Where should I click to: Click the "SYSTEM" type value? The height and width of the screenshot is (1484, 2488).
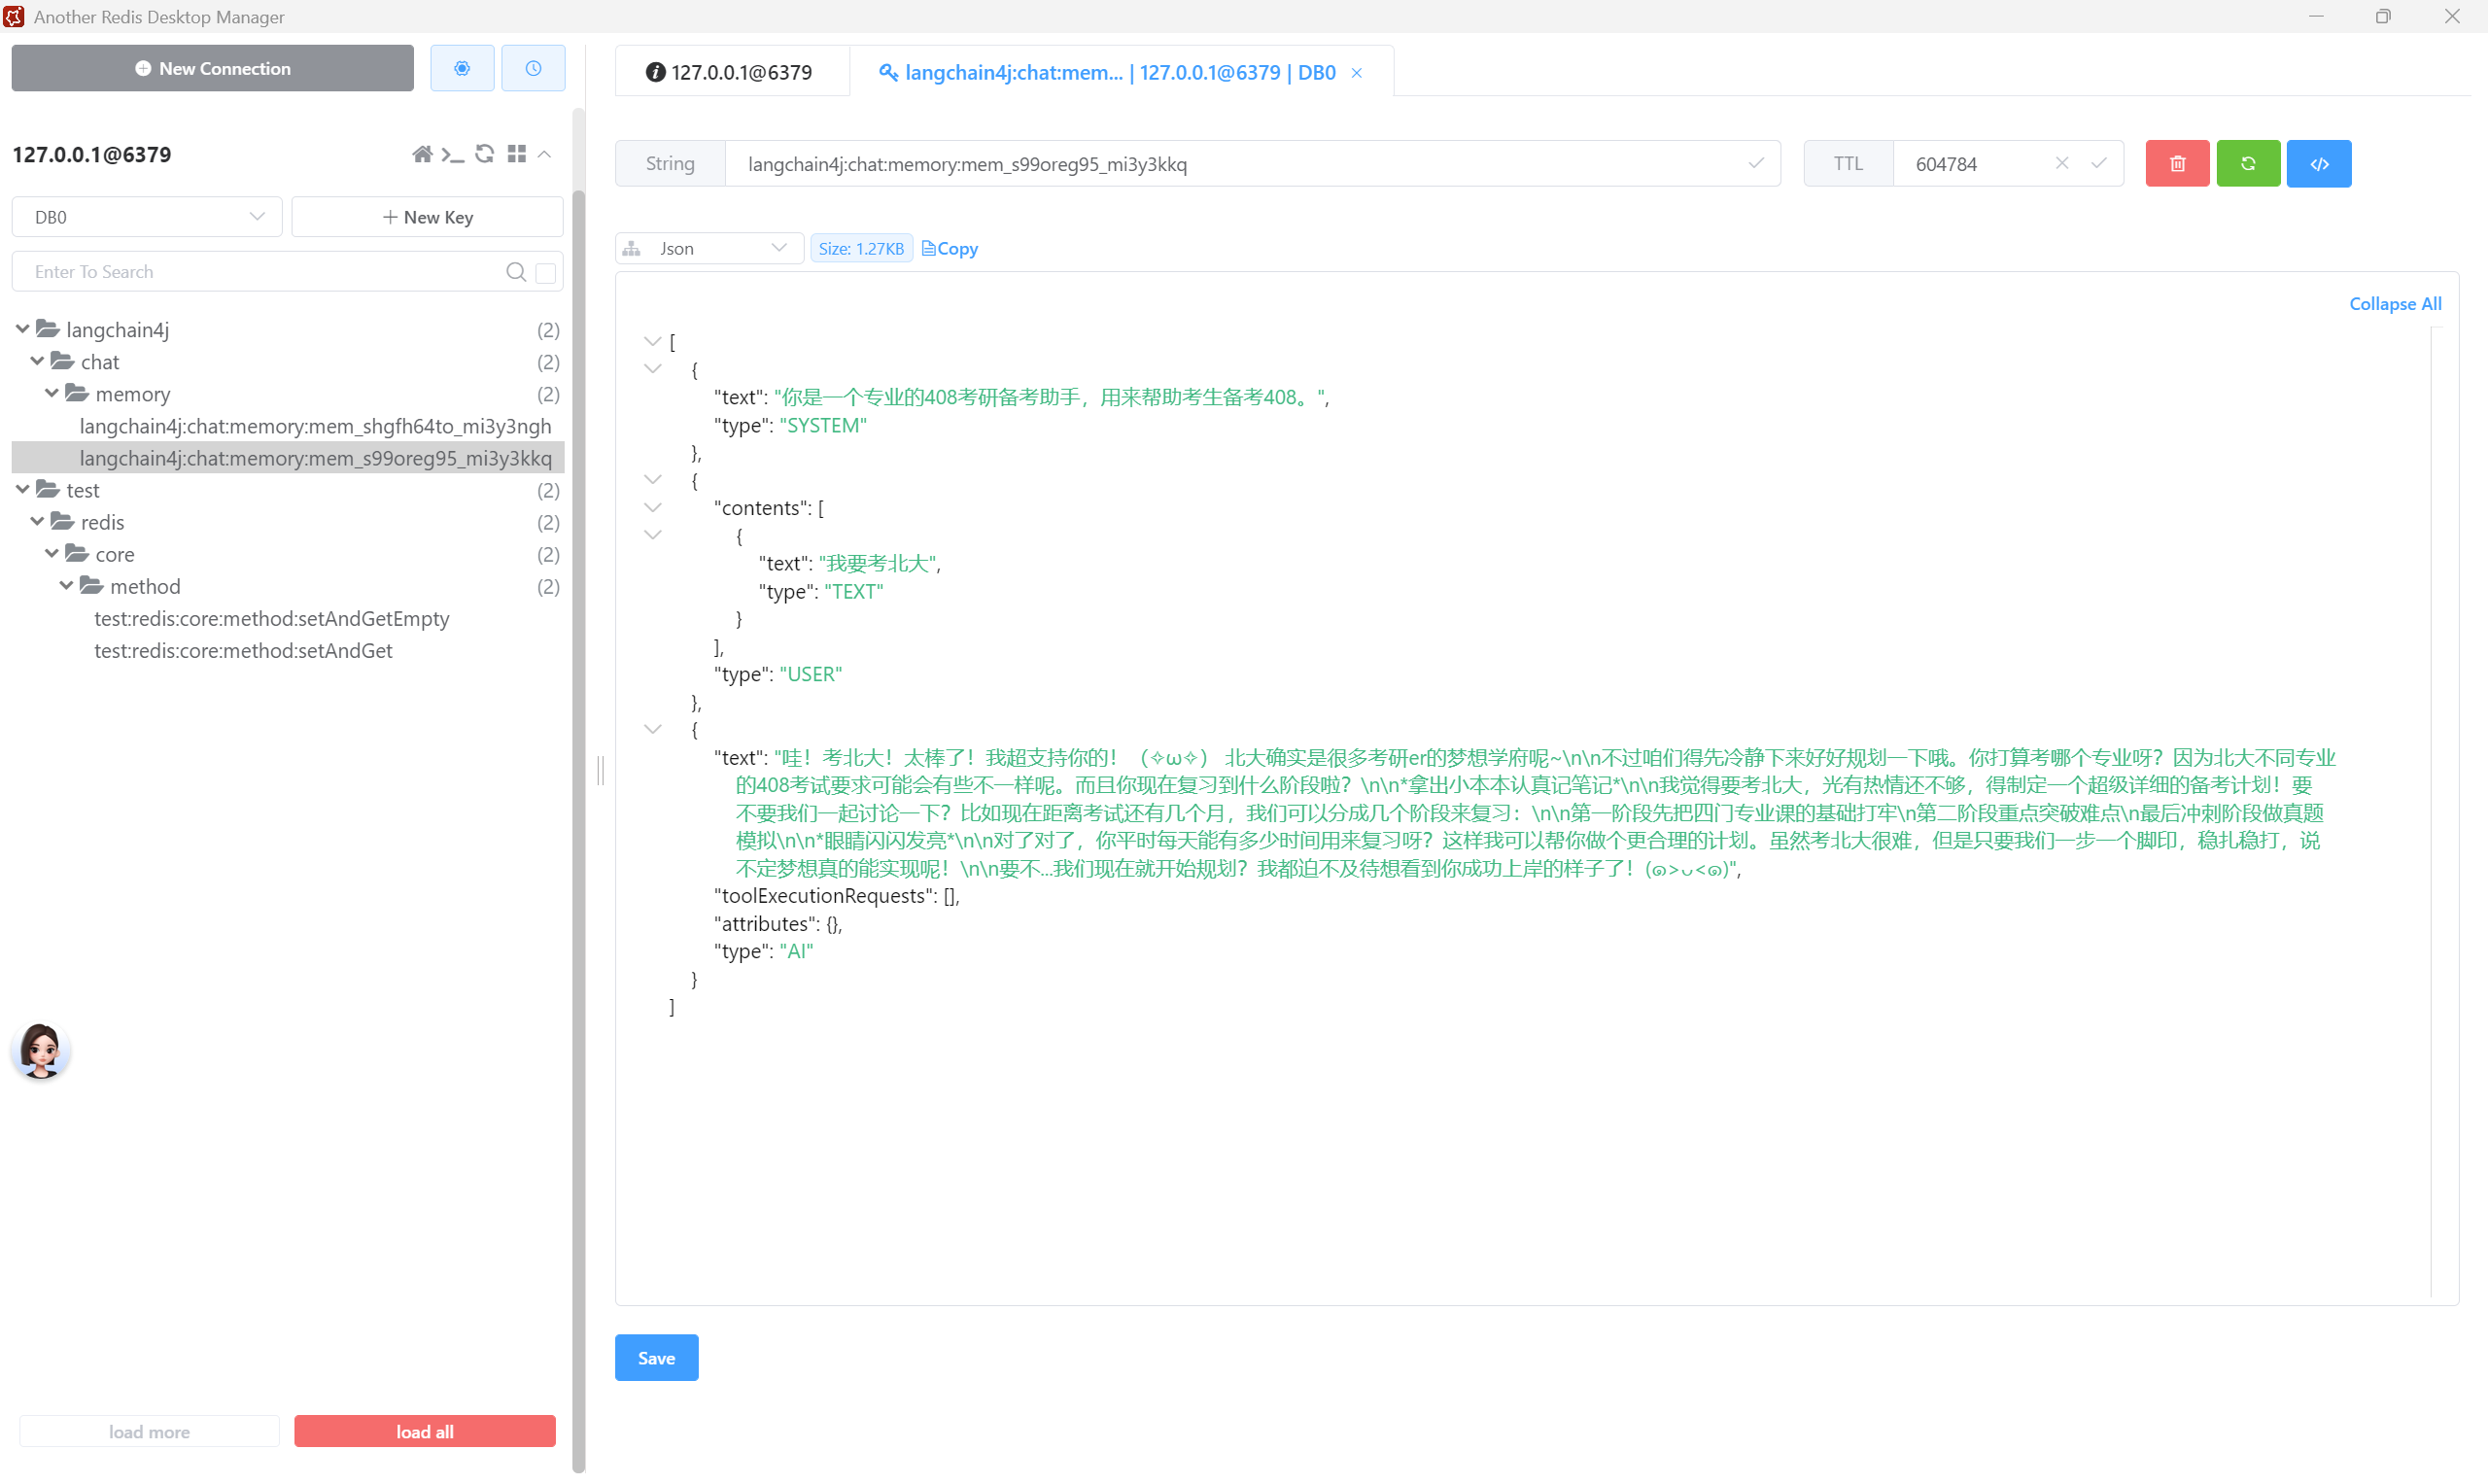coord(823,426)
